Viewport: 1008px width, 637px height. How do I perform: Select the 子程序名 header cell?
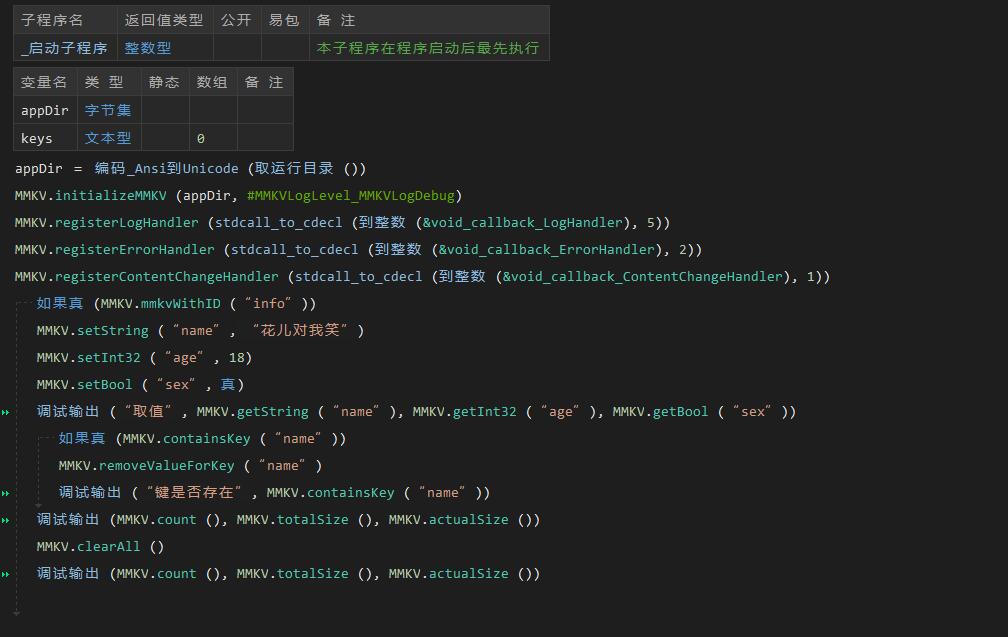(x=65, y=20)
